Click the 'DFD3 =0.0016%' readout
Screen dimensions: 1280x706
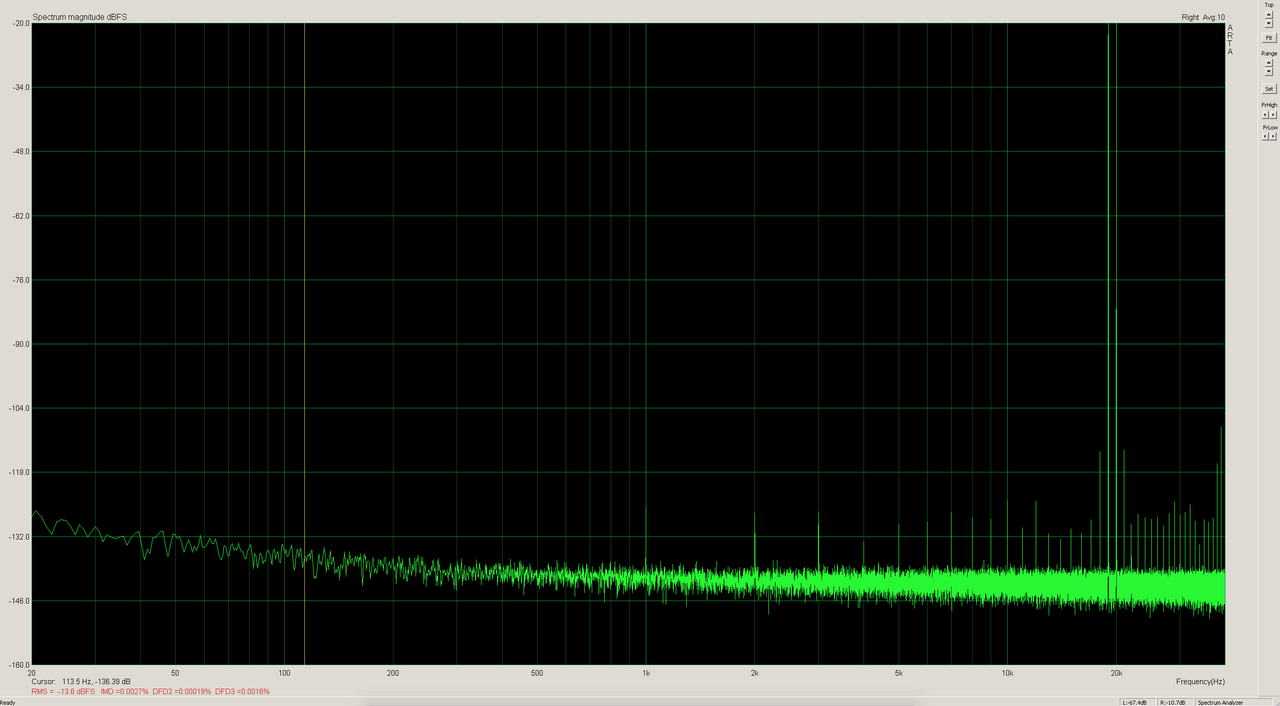pyautogui.click(x=243, y=692)
